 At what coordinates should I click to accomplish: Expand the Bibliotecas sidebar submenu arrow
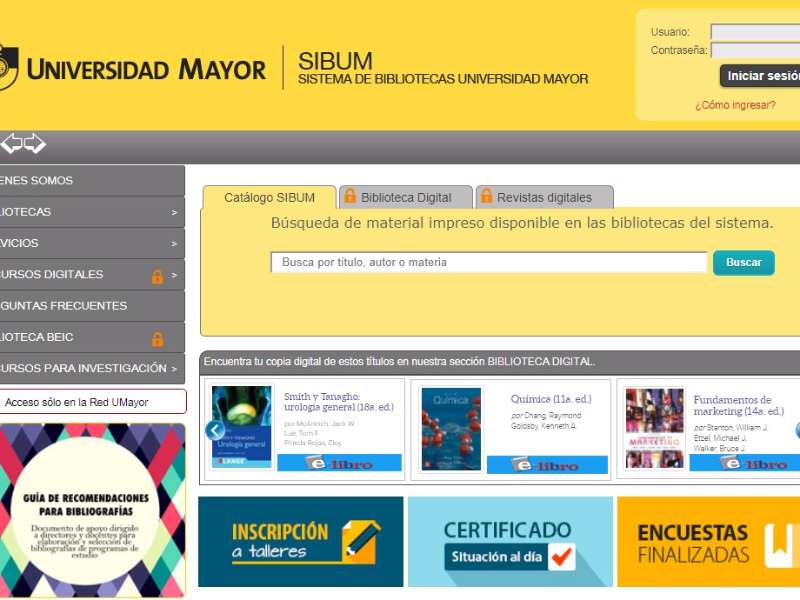pos(174,212)
